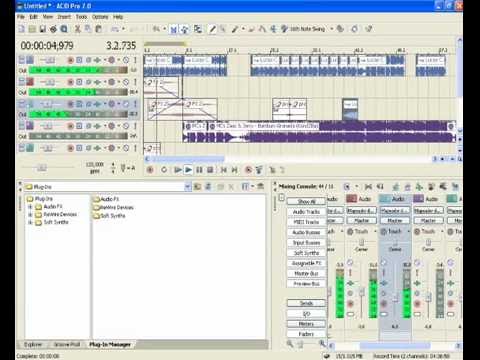Click the Record button in transport bar
Viewport: 480px width, 360px height.
[150, 170]
